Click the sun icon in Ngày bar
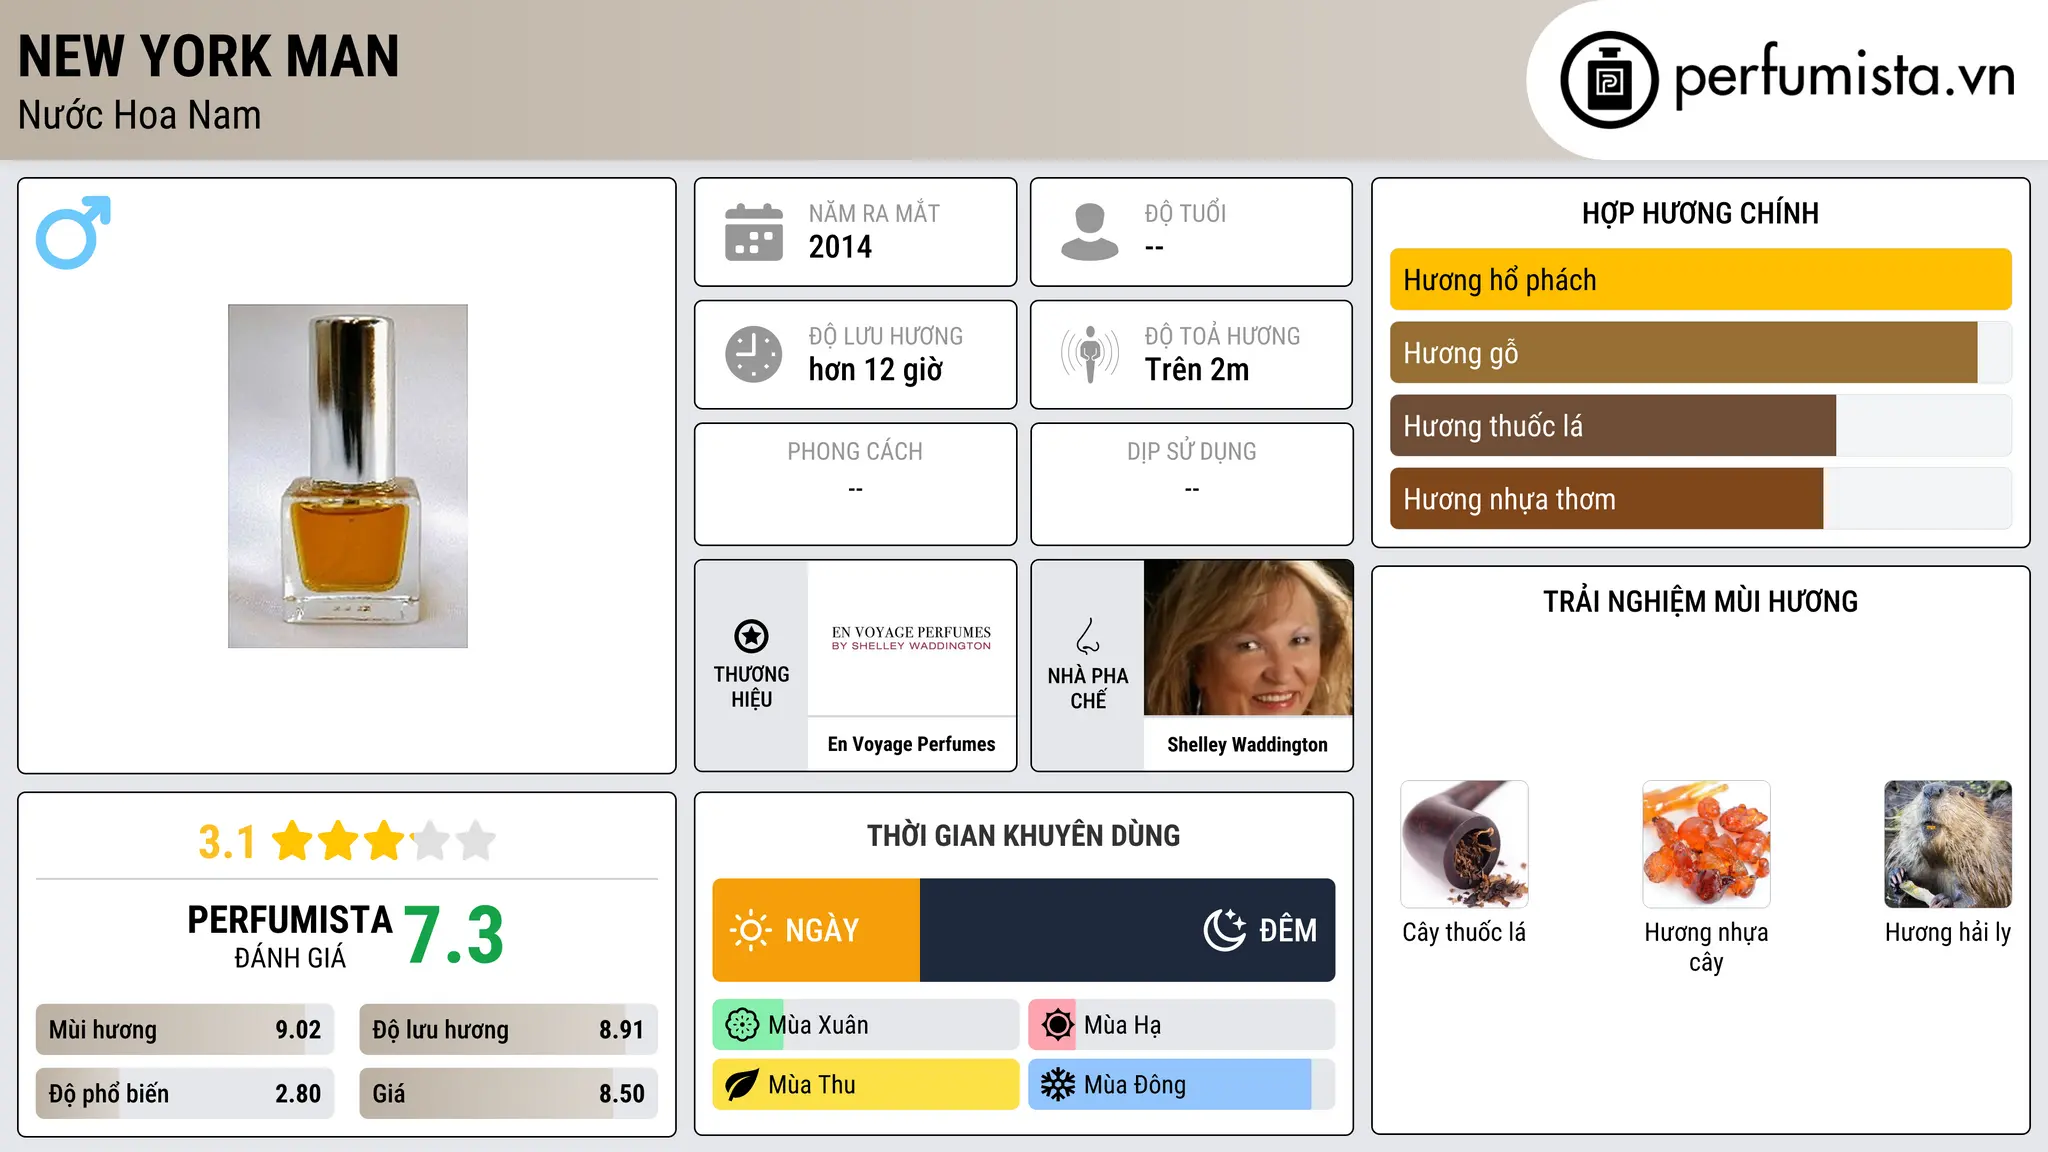The width and height of the screenshot is (2048, 1152). coord(751,930)
